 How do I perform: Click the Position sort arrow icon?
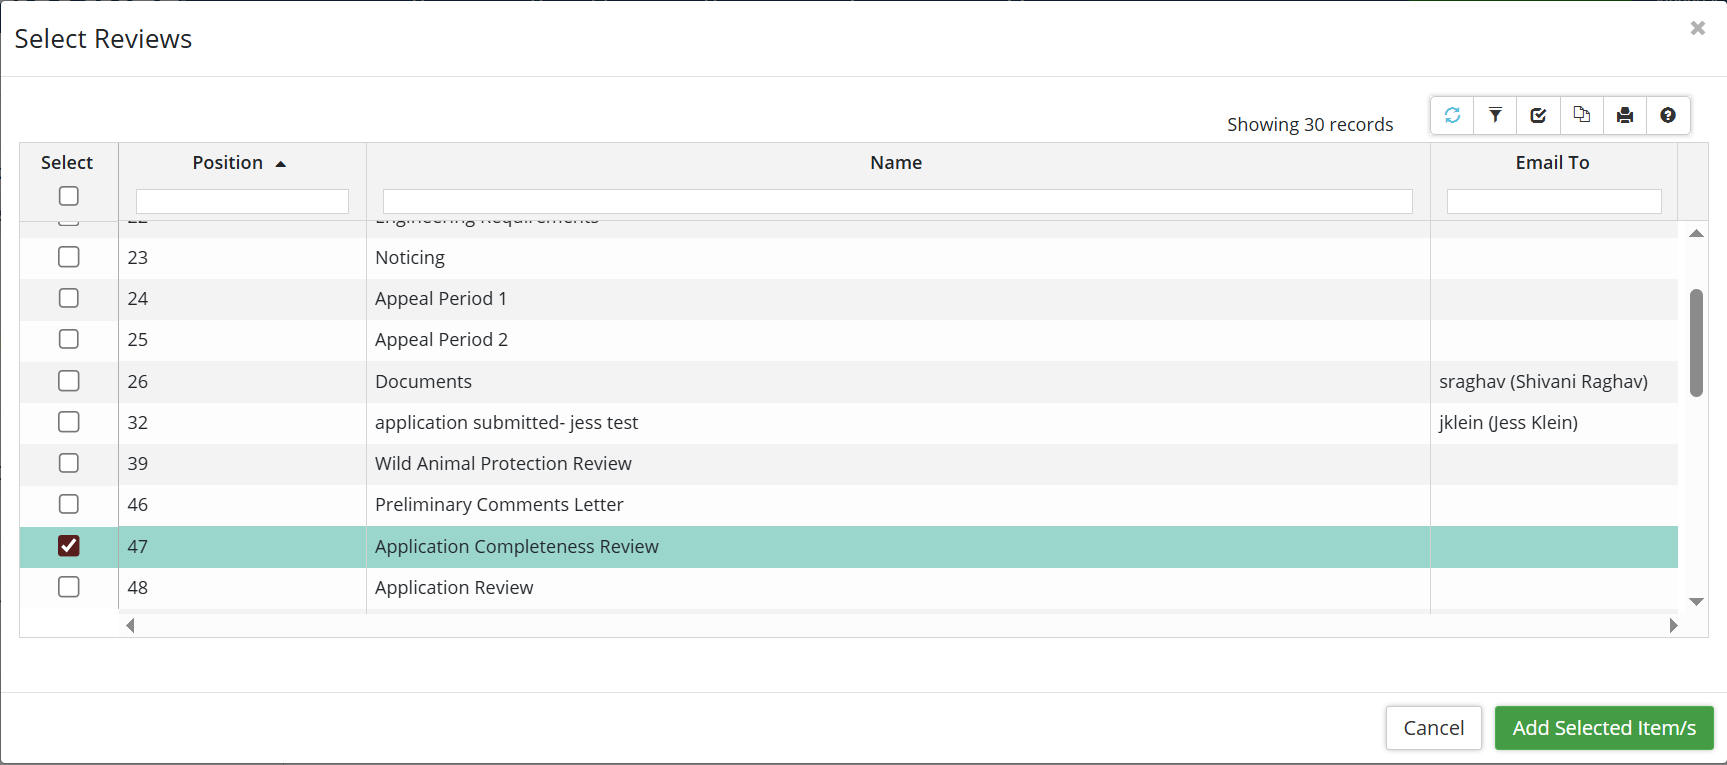click(x=281, y=164)
